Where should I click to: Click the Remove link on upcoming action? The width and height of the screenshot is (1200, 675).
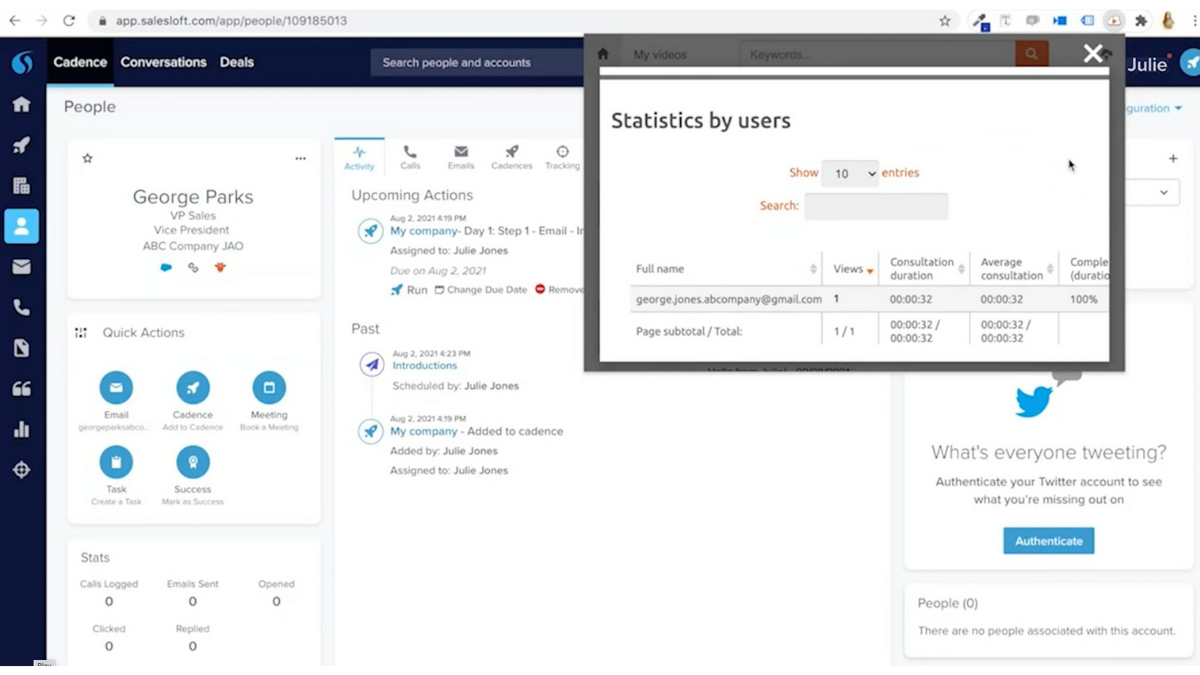click(x=559, y=290)
